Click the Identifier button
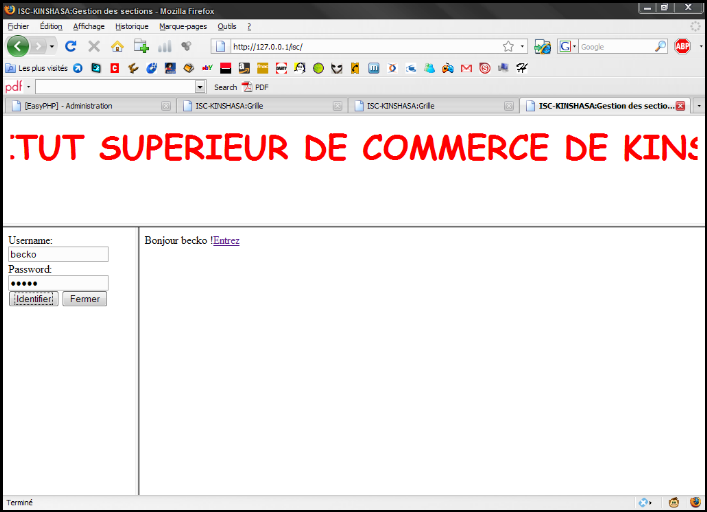The image size is (707, 512). tap(34, 299)
